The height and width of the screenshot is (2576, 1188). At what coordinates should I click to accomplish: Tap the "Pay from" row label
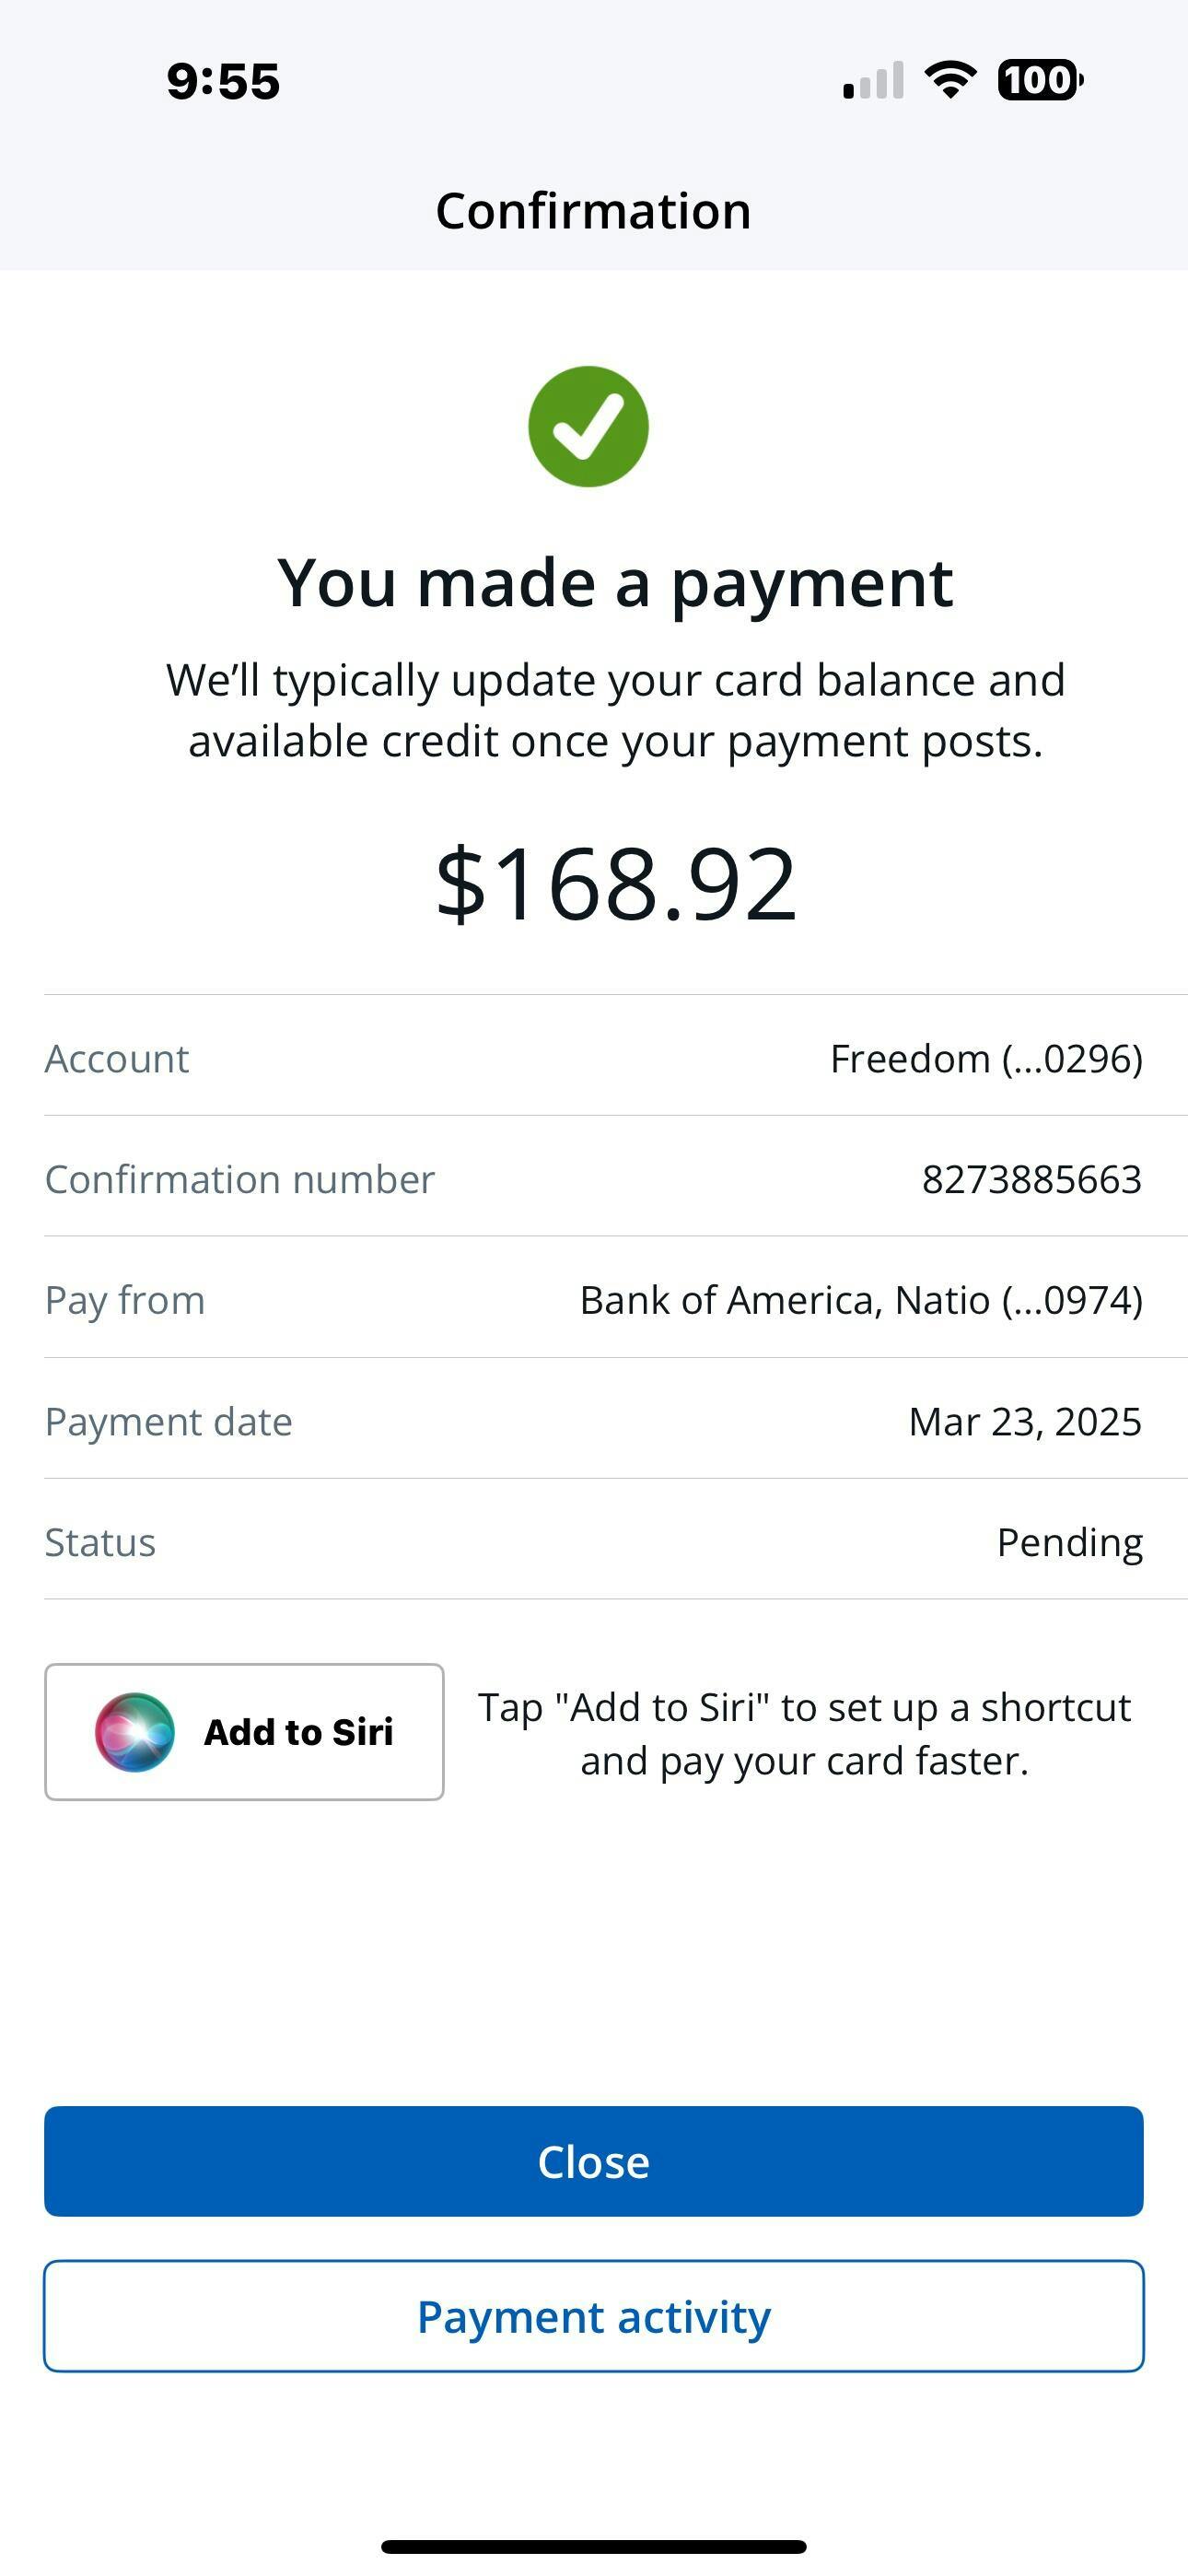point(125,1300)
